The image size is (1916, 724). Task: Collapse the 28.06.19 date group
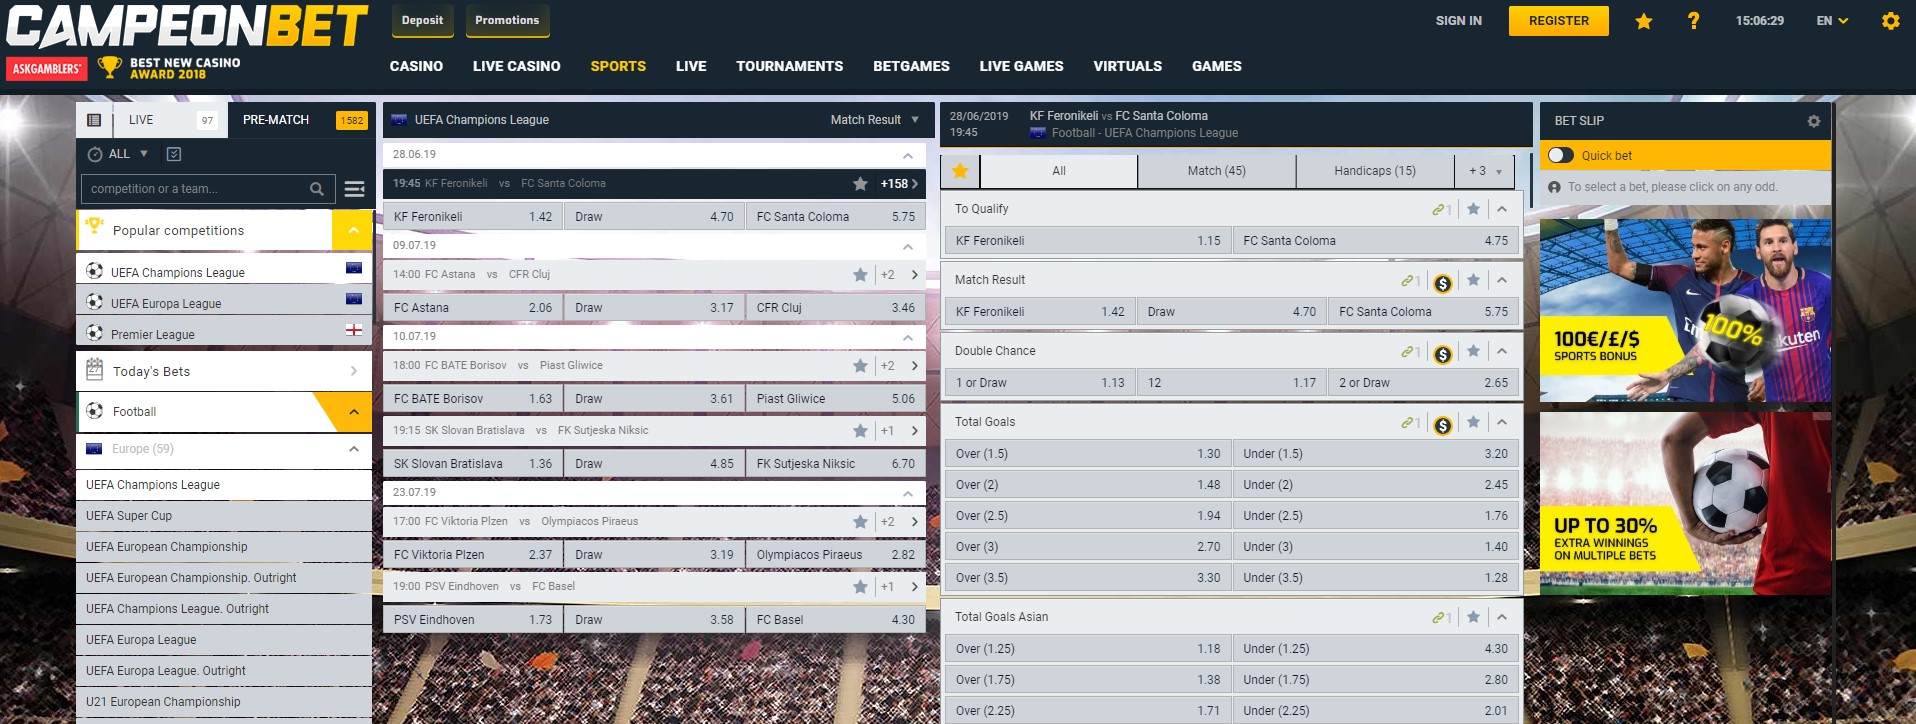(x=907, y=155)
